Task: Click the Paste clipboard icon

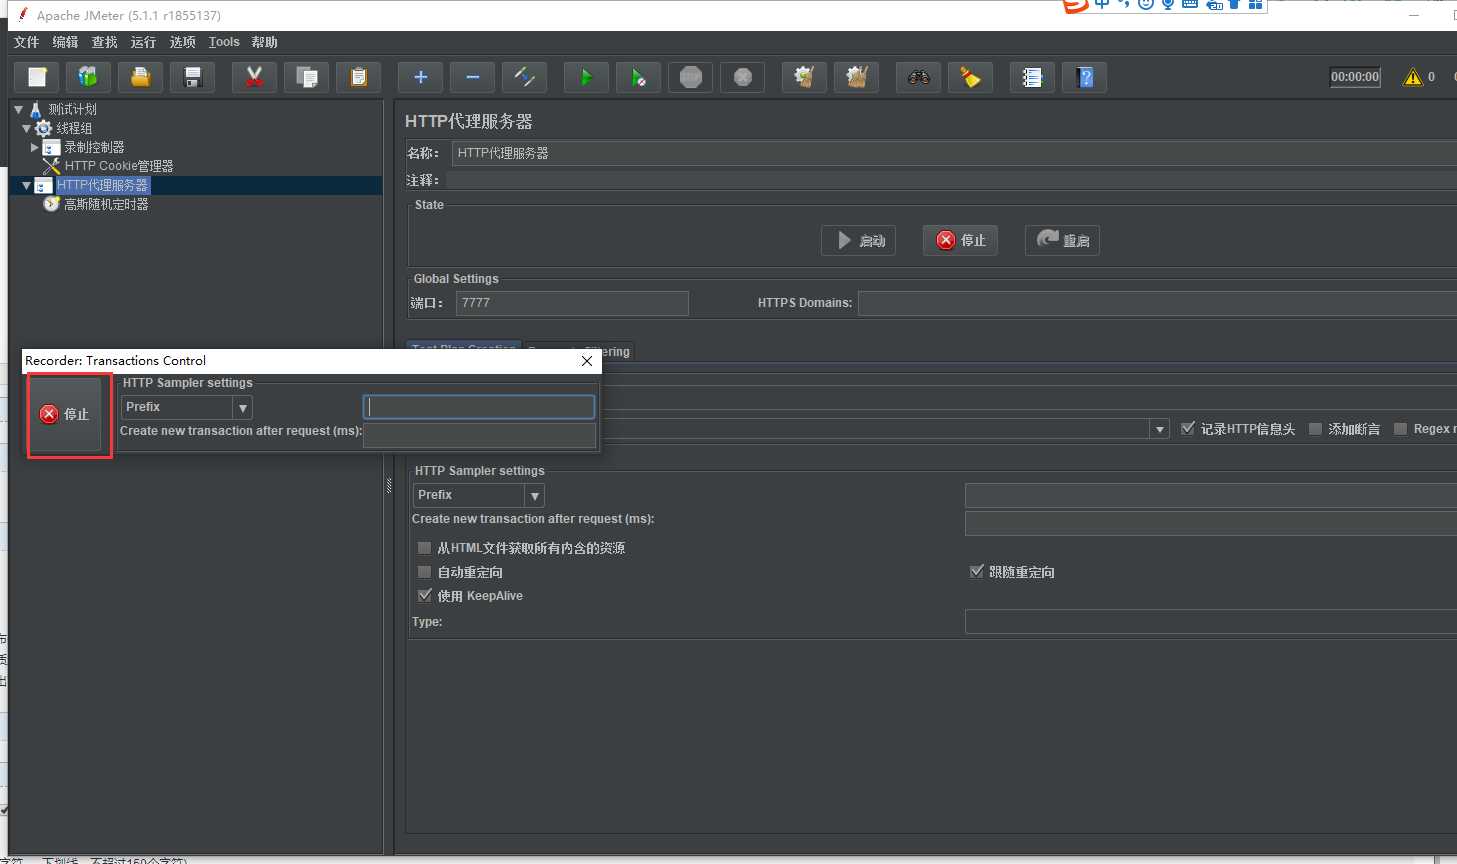Action: pos(358,77)
